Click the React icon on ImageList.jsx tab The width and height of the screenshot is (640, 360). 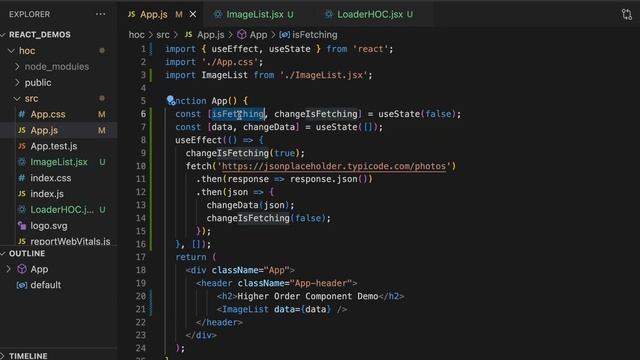(218, 14)
